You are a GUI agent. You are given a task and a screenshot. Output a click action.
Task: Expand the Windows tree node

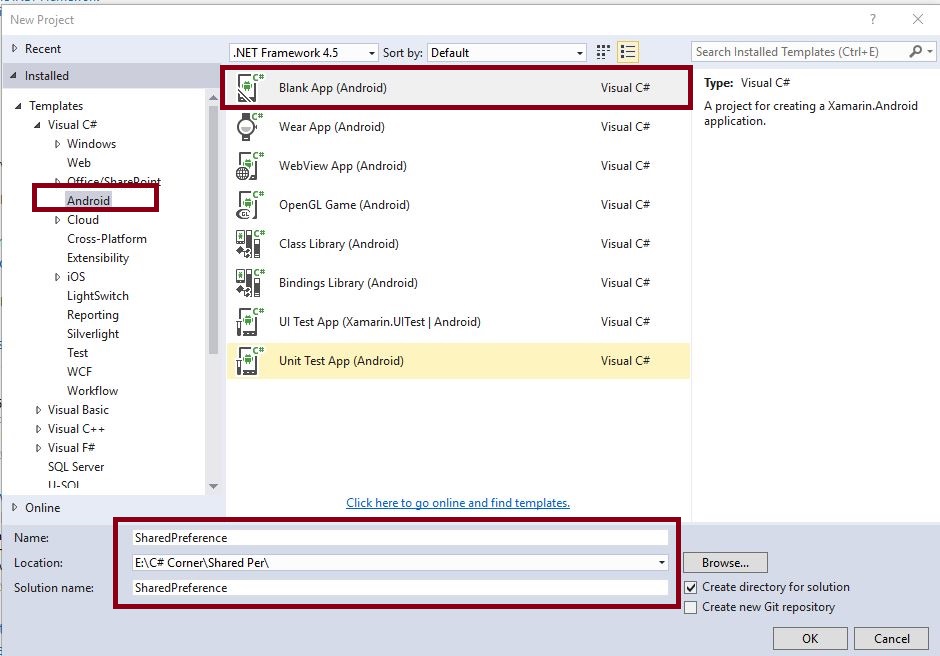click(58, 144)
